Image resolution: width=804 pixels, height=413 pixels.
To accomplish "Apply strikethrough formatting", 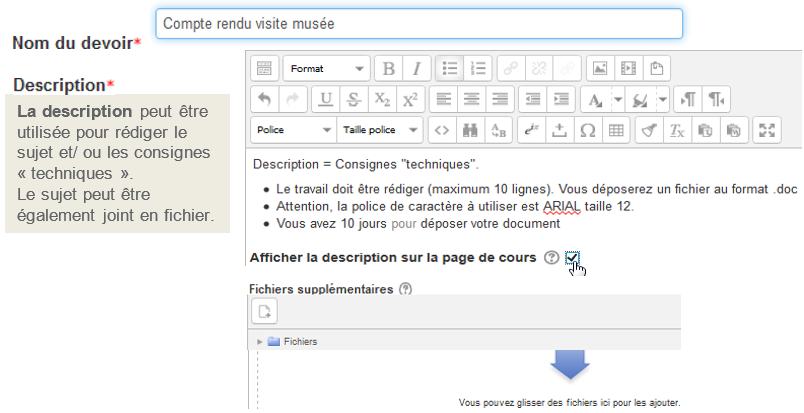I will pos(354,100).
